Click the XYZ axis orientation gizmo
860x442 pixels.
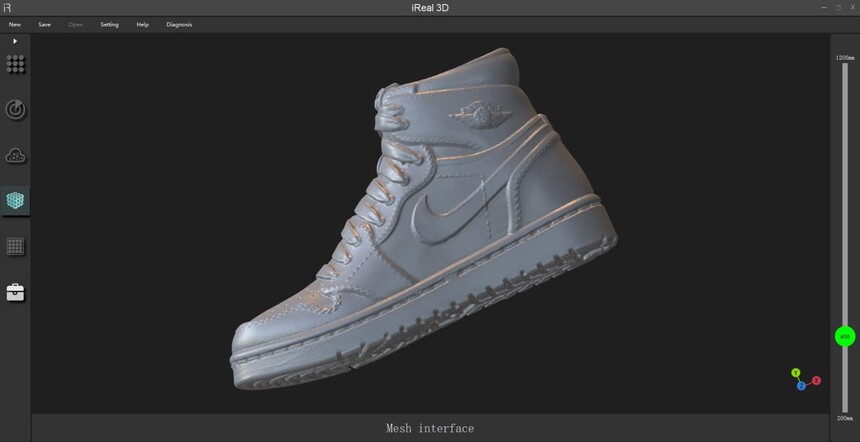[x=805, y=379]
